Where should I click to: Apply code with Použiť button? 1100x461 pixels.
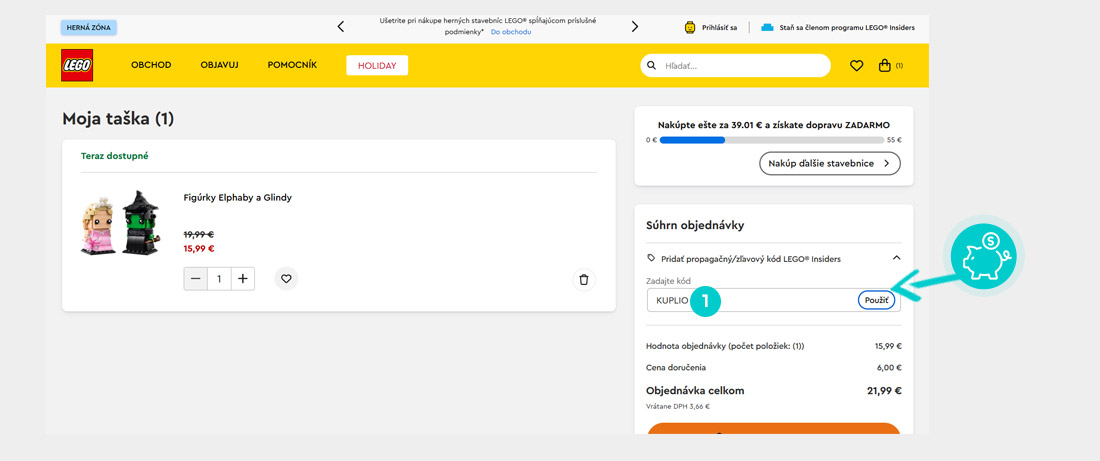click(x=876, y=300)
